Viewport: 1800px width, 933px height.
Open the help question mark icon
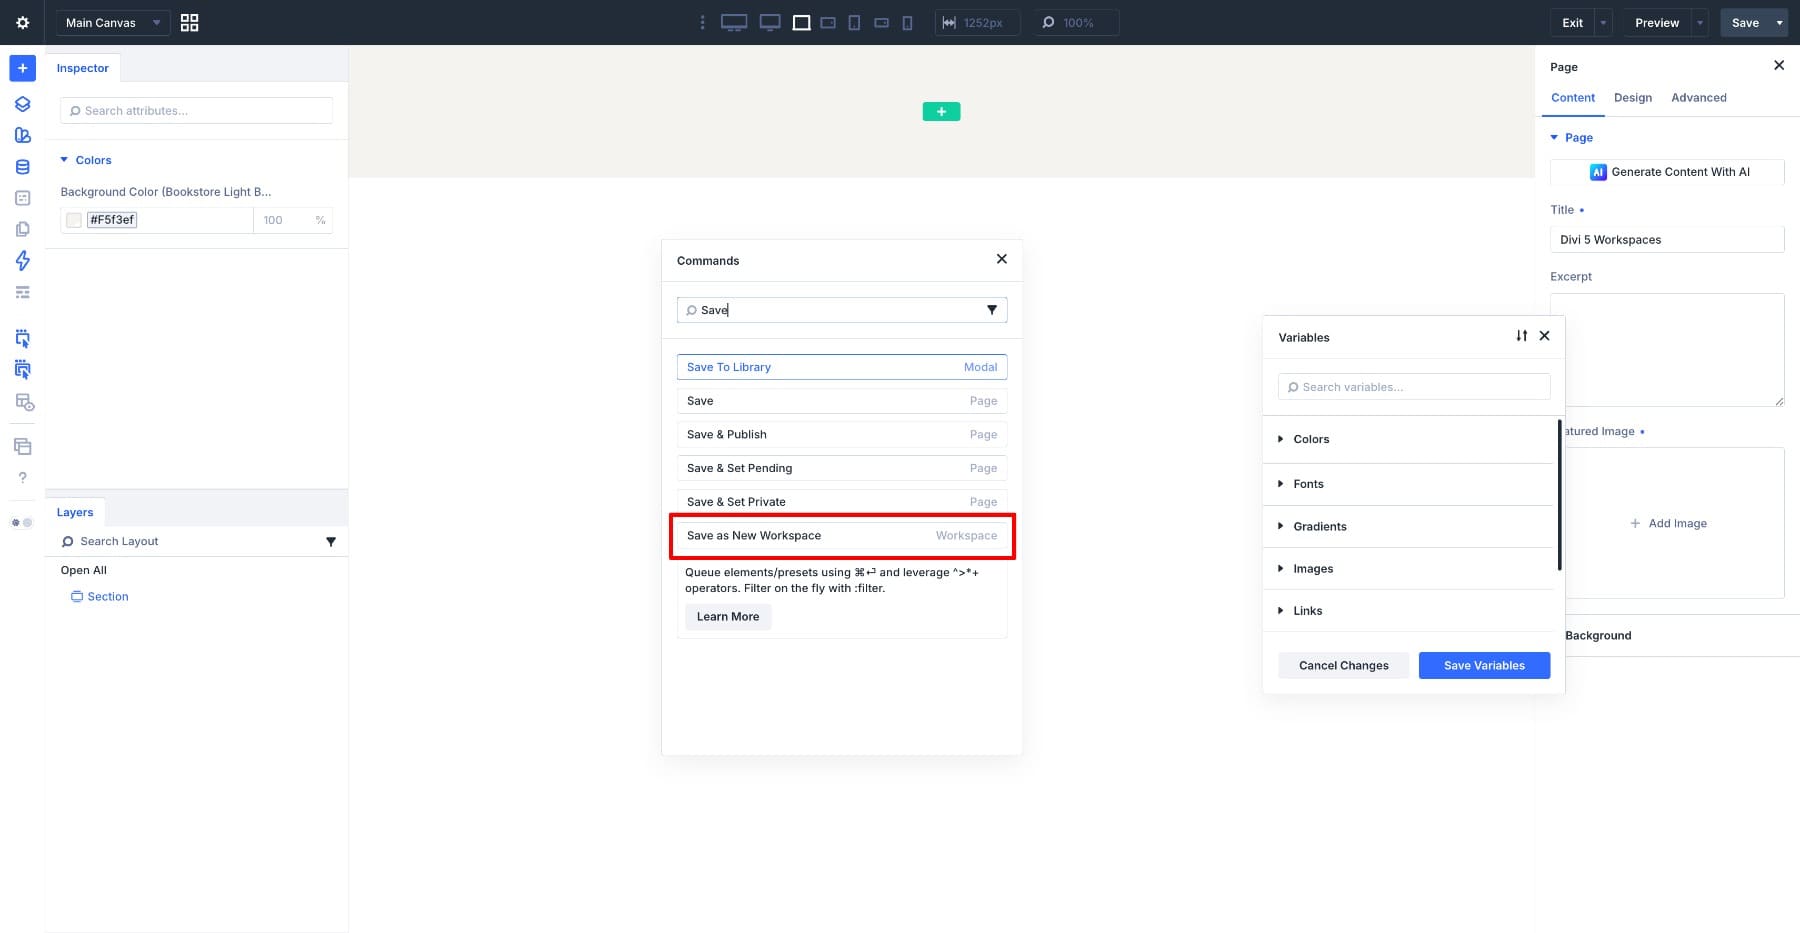22,478
